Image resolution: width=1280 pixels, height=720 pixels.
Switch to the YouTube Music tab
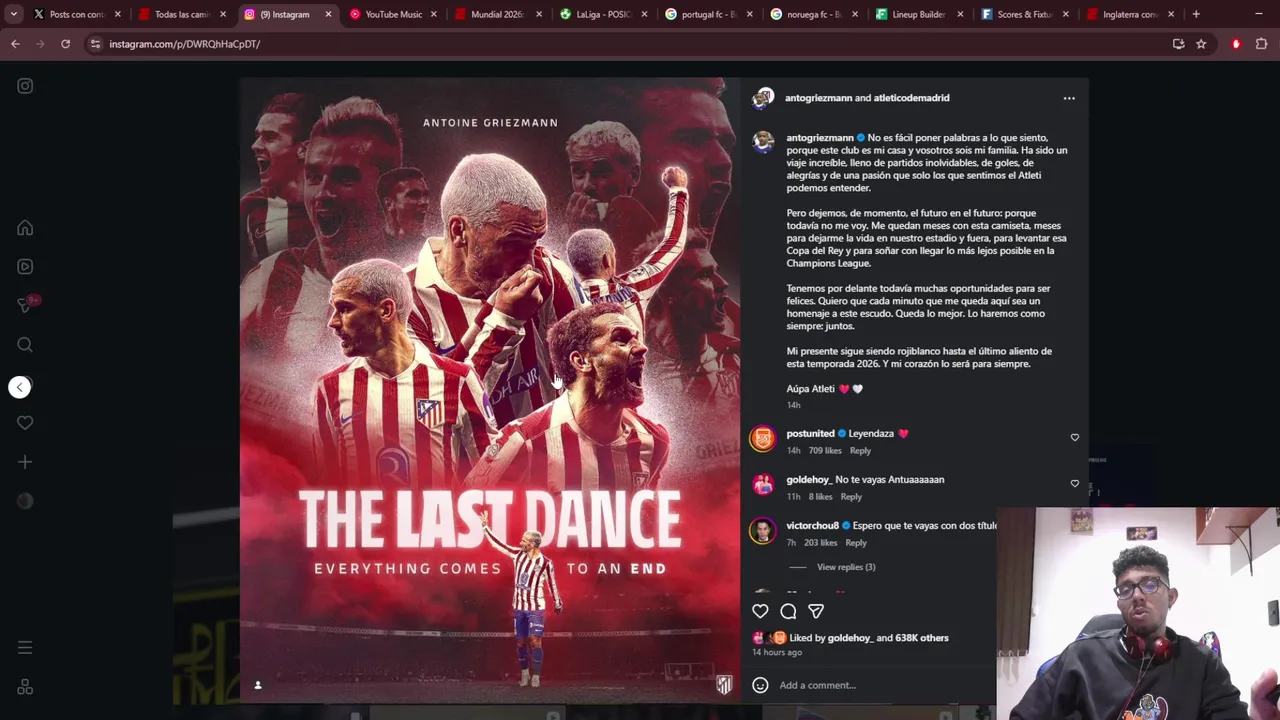coord(393,14)
